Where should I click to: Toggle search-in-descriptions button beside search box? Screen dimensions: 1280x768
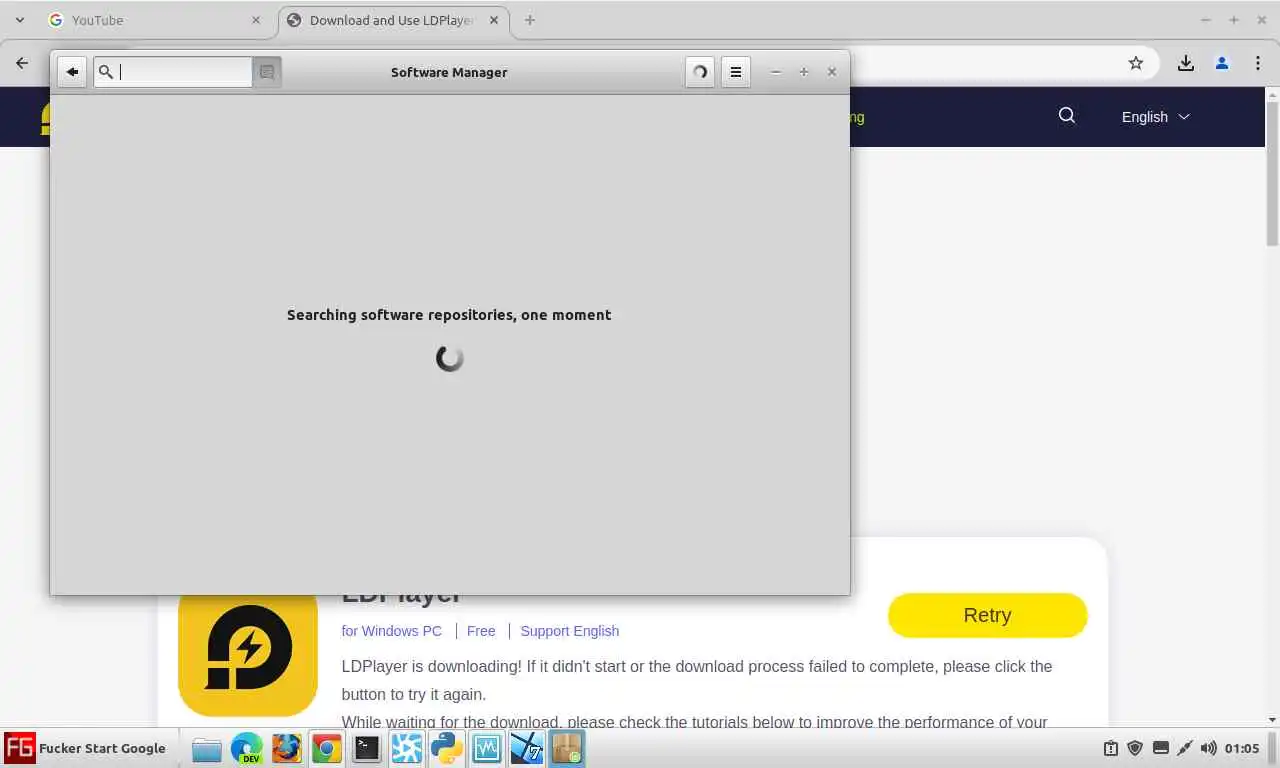[267, 72]
